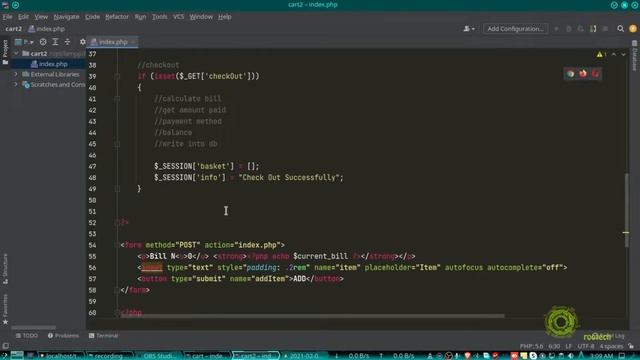The width and height of the screenshot is (640, 360).
Task: Open Project panel settings gear
Action: click(82, 42)
